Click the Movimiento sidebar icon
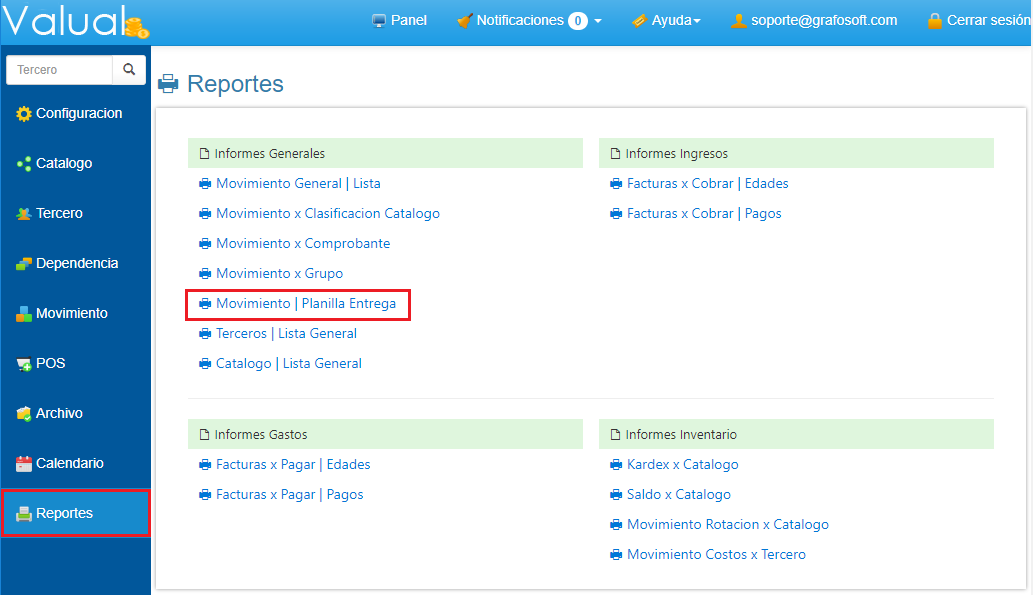Viewport: 1033px width, 595px height. 24,314
